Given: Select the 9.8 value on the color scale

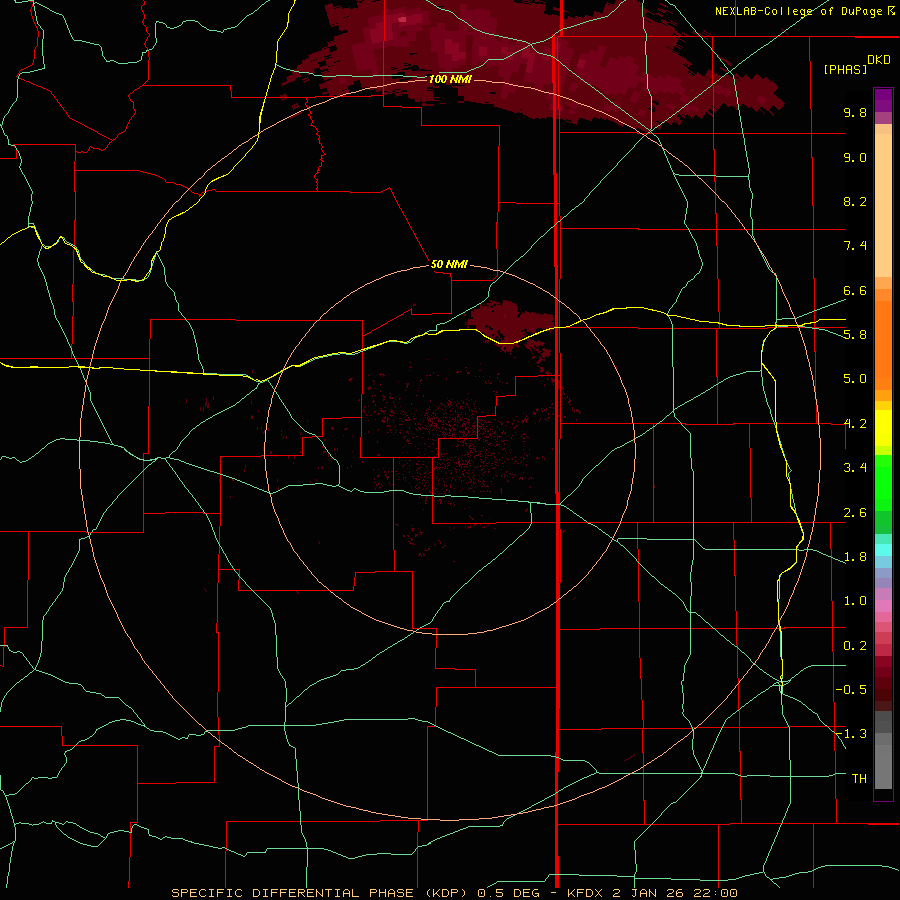Looking at the screenshot, I should point(855,112).
